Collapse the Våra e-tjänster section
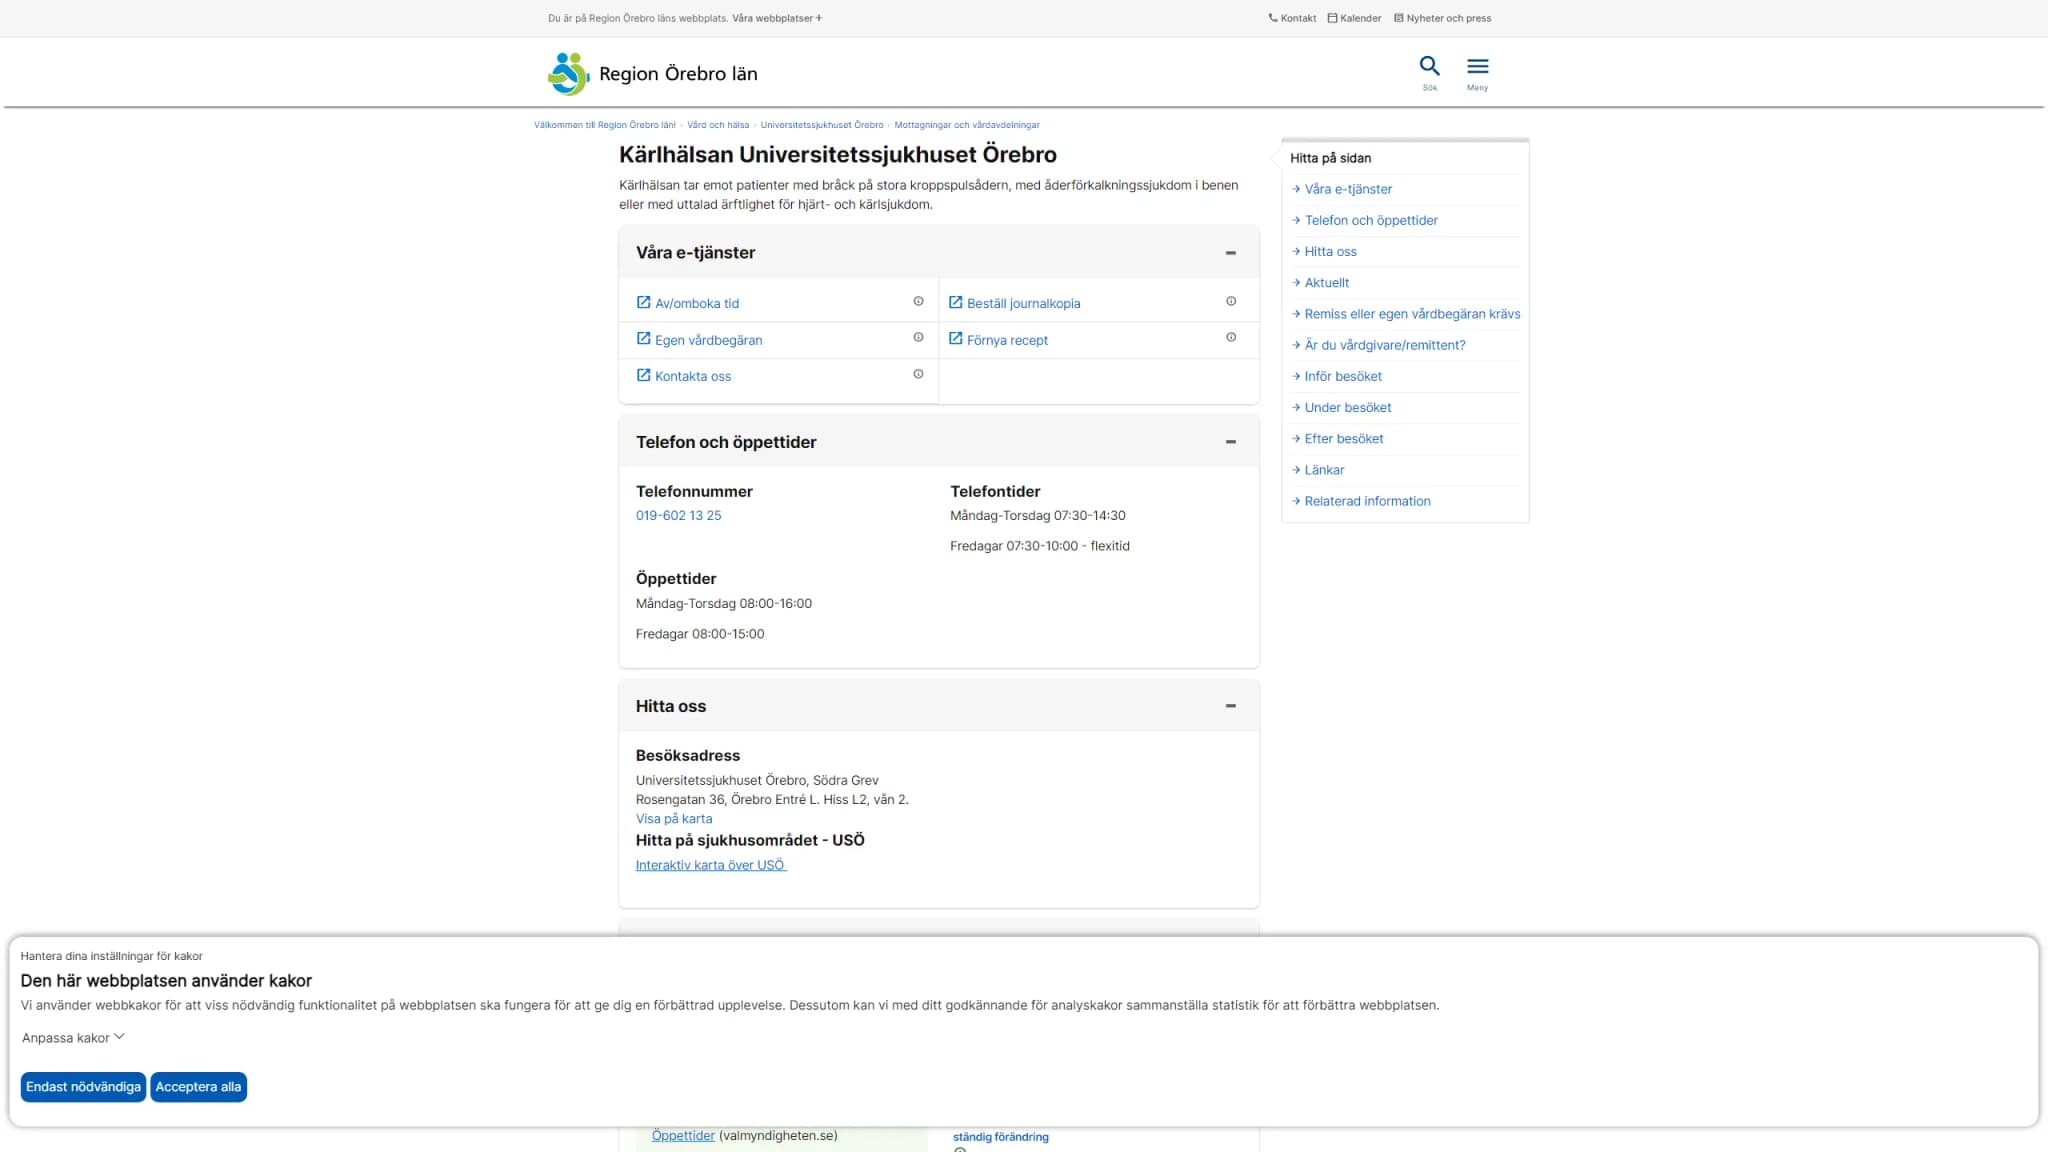The width and height of the screenshot is (2048, 1152). pyautogui.click(x=1231, y=253)
